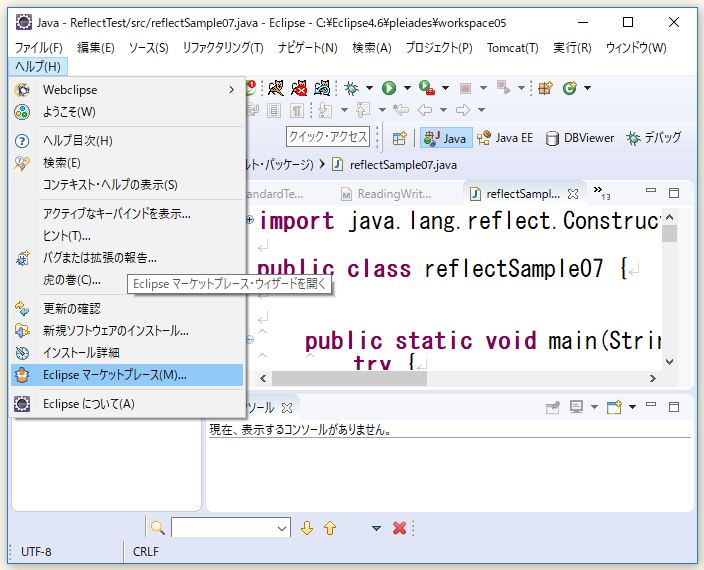Close the reflectSample07 editor tab
This screenshot has height=570, width=704.
(573, 194)
